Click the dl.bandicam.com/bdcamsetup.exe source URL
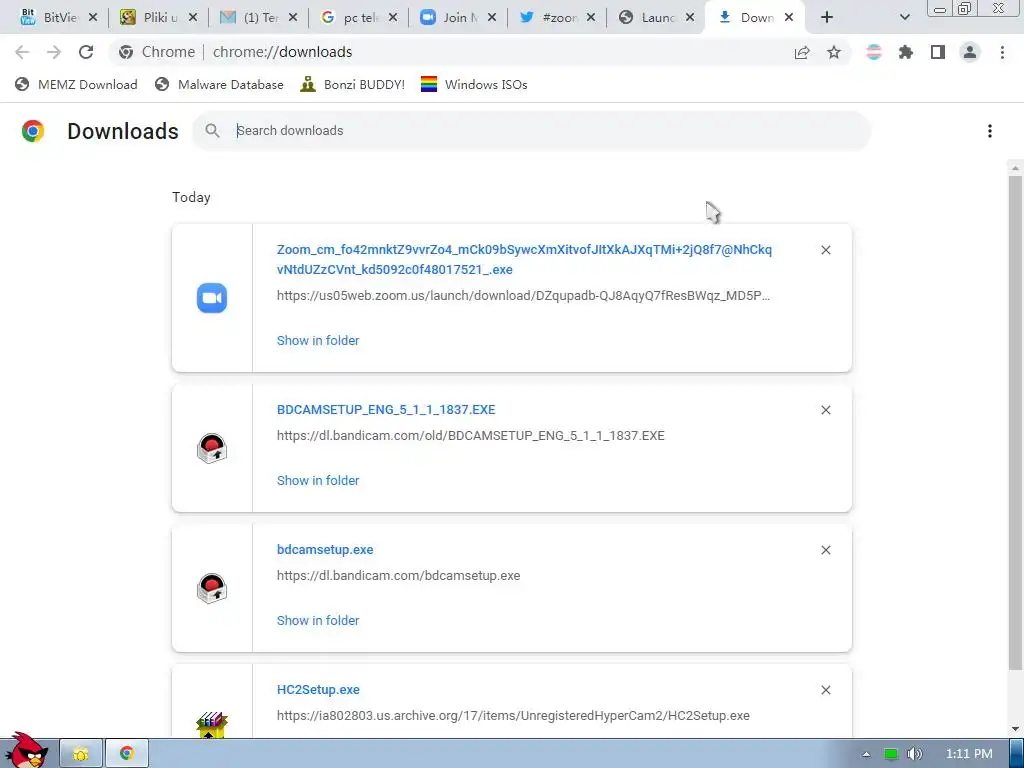Viewport: 1024px width, 768px height. 398,576
